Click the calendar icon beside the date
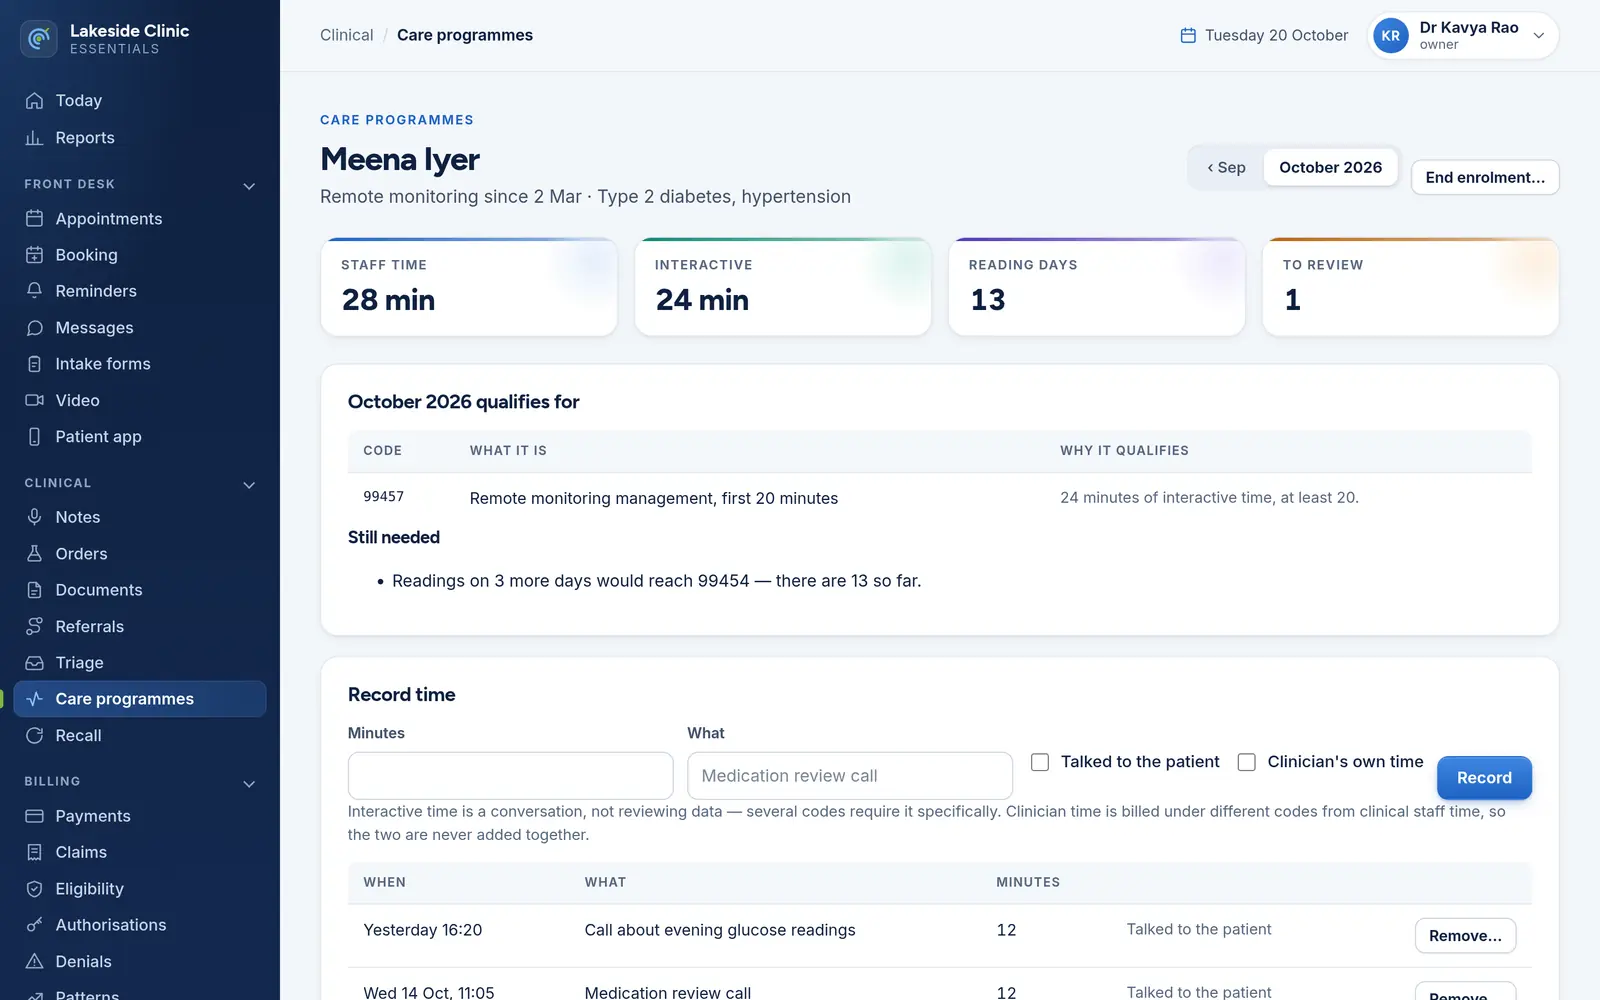 1188,35
